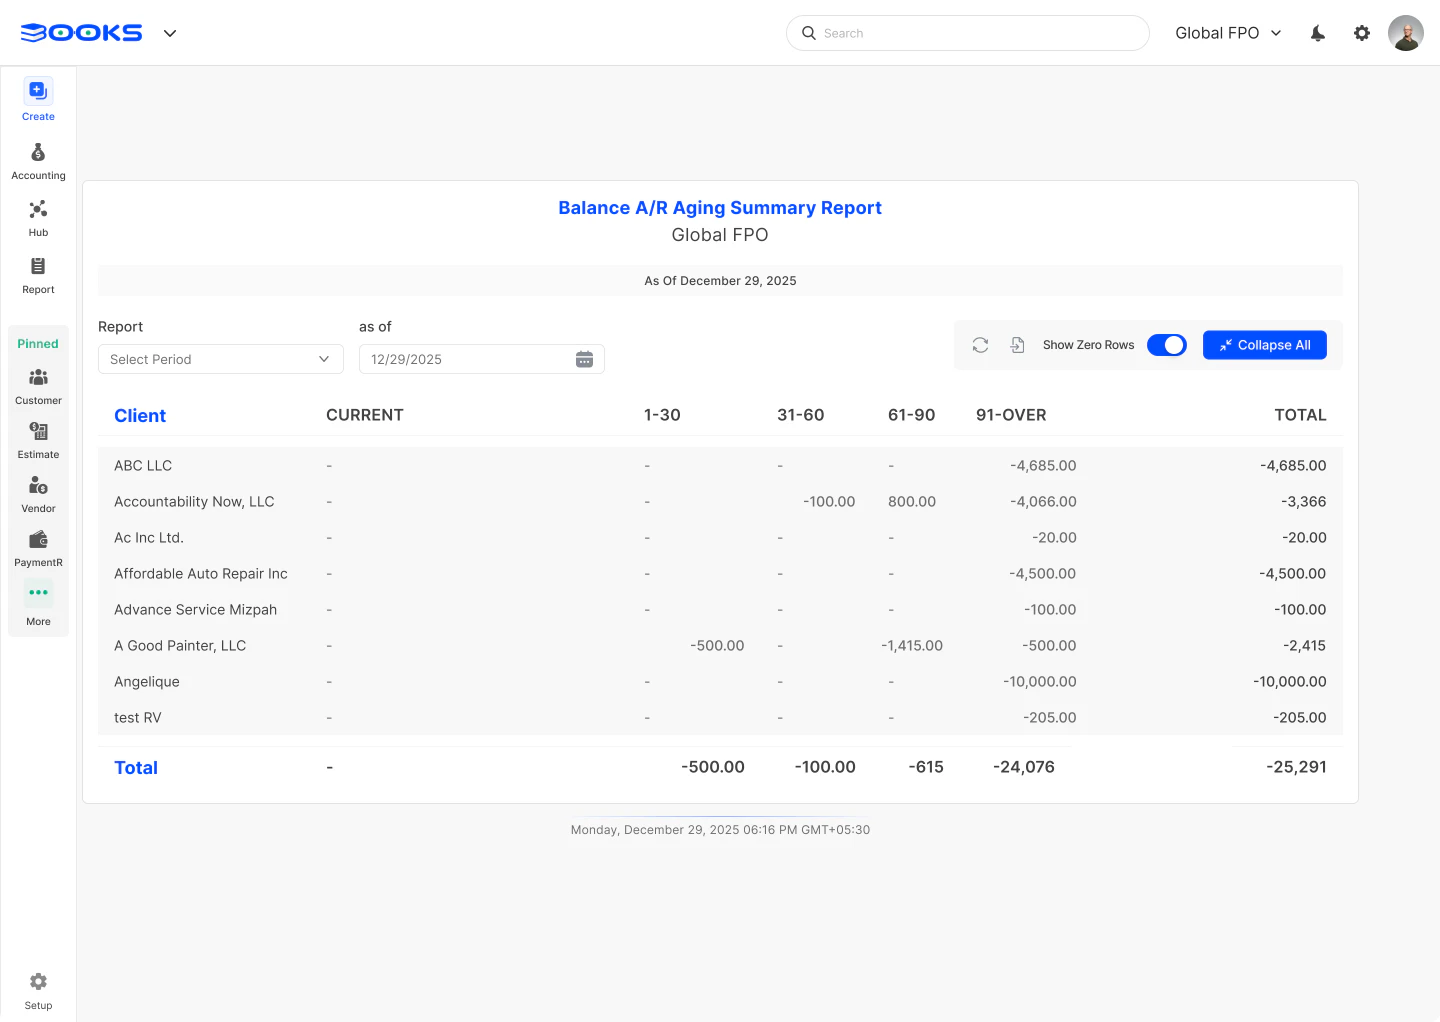This screenshot has width=1440, height=1022.
Task: Click the Pinned section label
Action: [38, 344]
